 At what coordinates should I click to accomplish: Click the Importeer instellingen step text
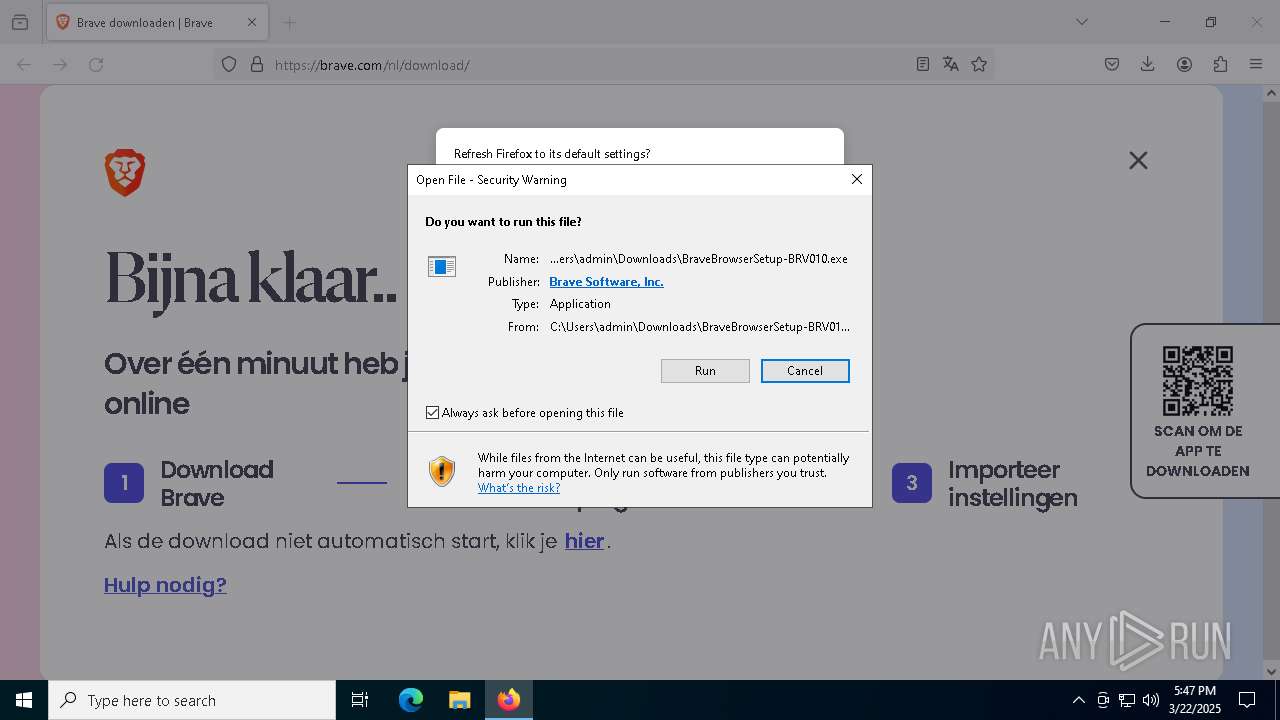[x=1013, y=484]
